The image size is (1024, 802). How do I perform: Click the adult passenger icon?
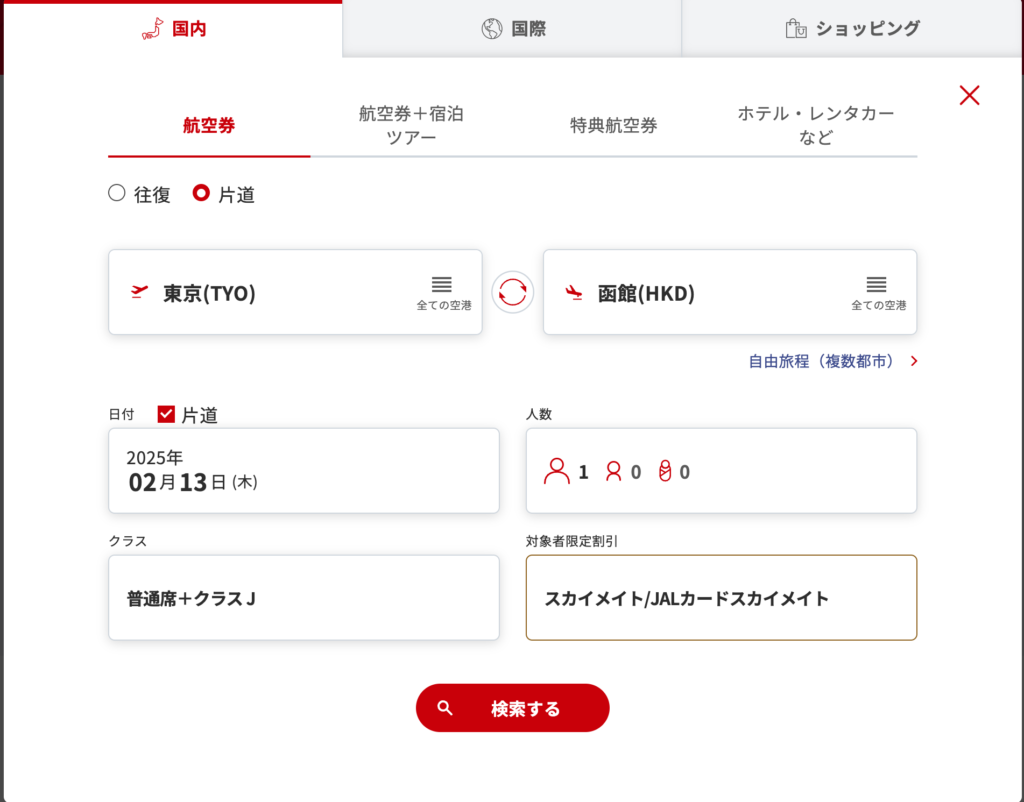point(556,471)
